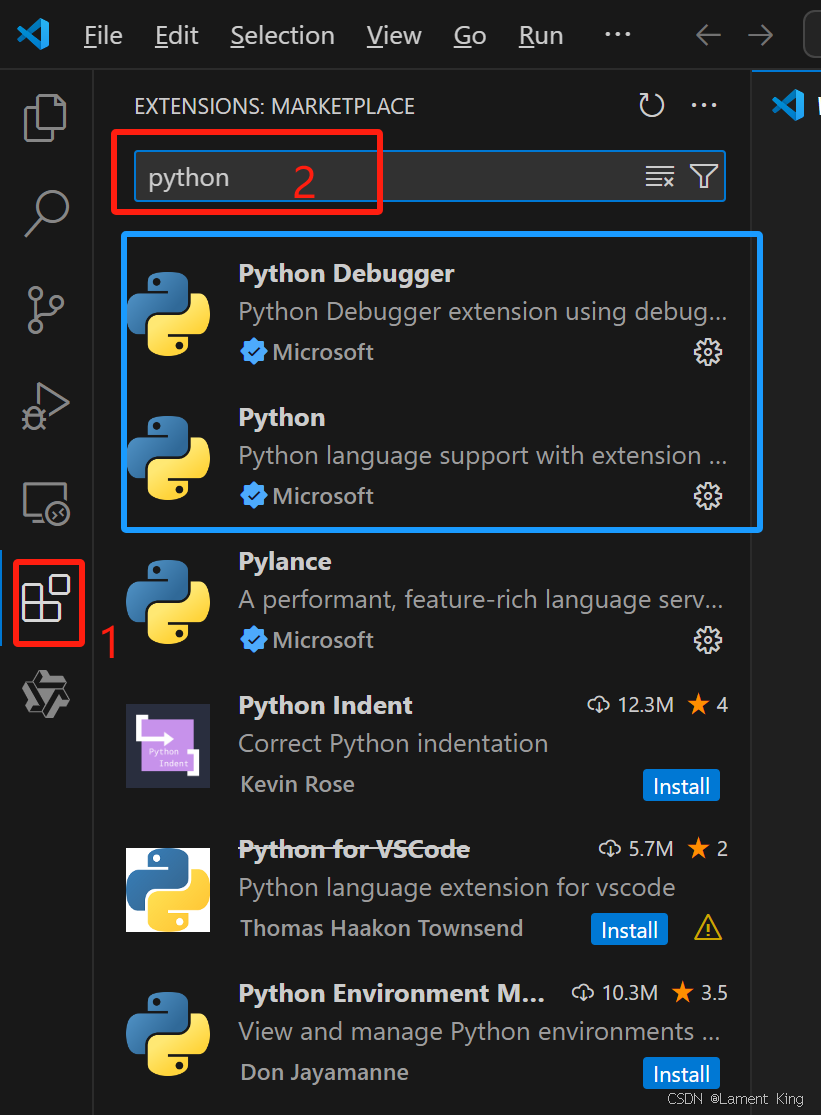Refresh the extensions list

click(651, 105)
